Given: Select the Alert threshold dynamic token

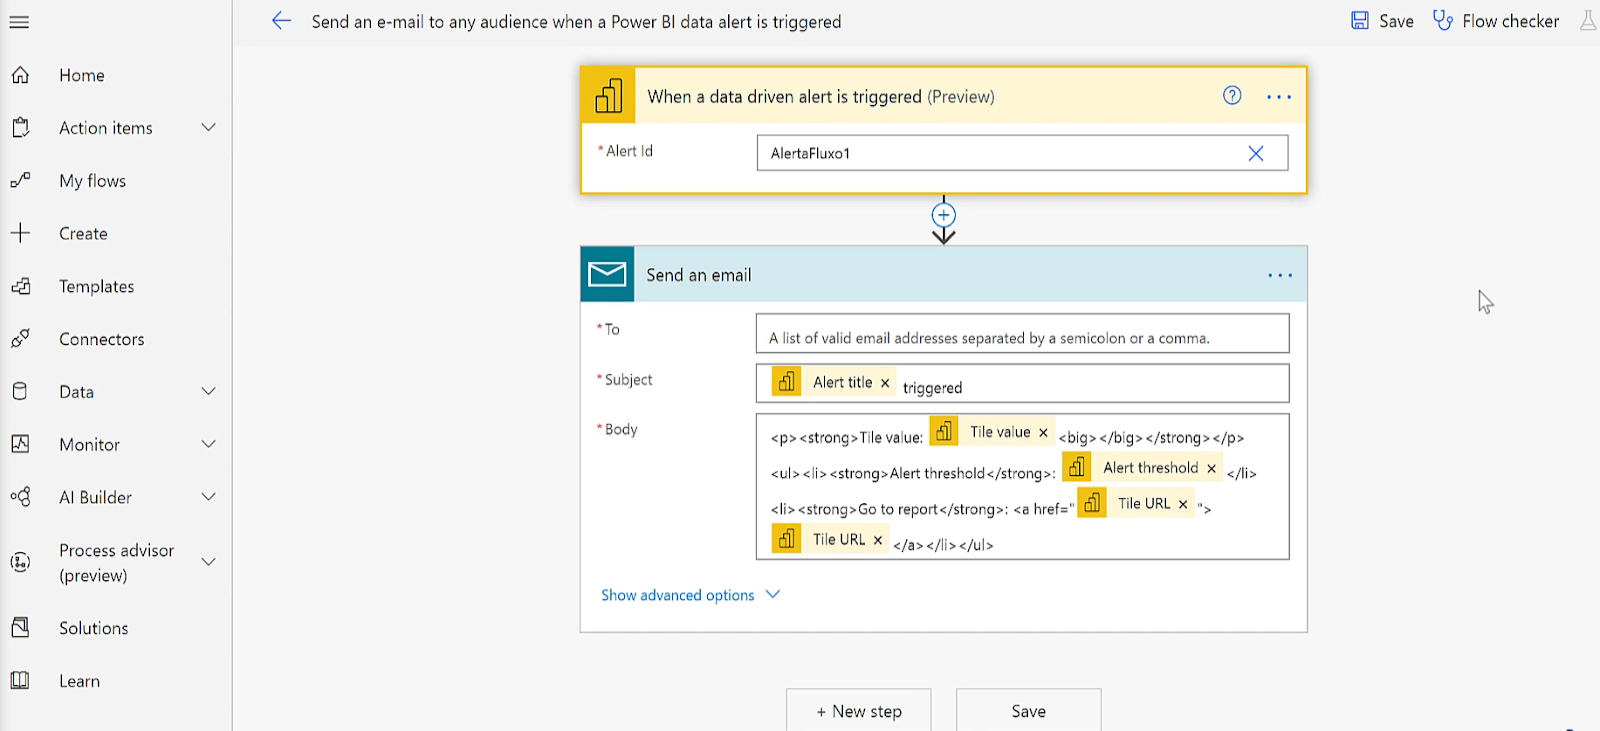Looking at the screenshot, I should [1142, 468].
